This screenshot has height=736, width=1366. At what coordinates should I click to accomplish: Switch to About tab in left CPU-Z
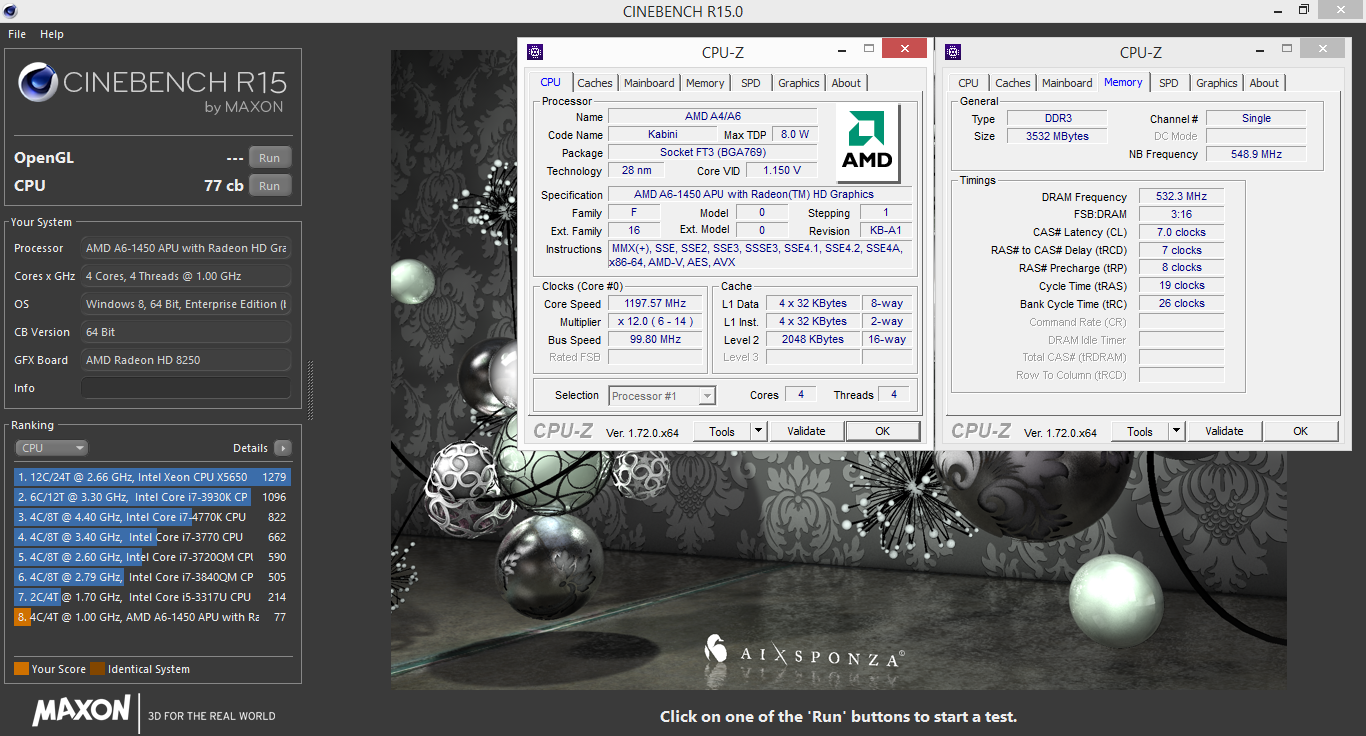[x=846, y=83]
